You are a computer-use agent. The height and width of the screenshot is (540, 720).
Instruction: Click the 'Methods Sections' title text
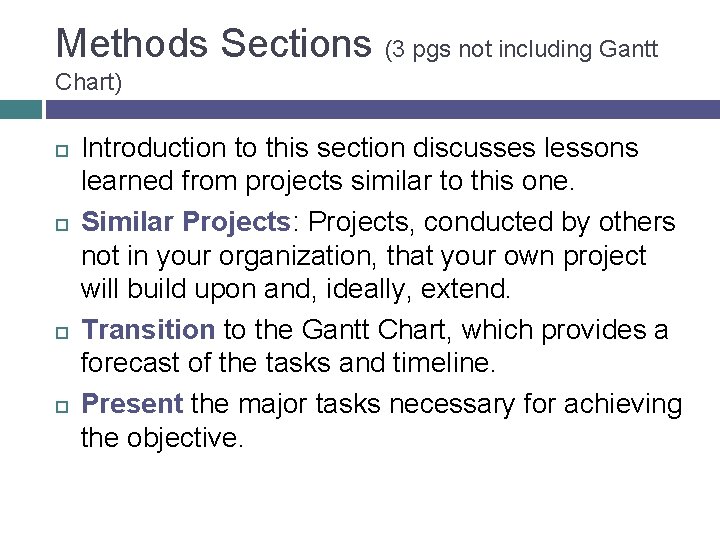point(214,44)
